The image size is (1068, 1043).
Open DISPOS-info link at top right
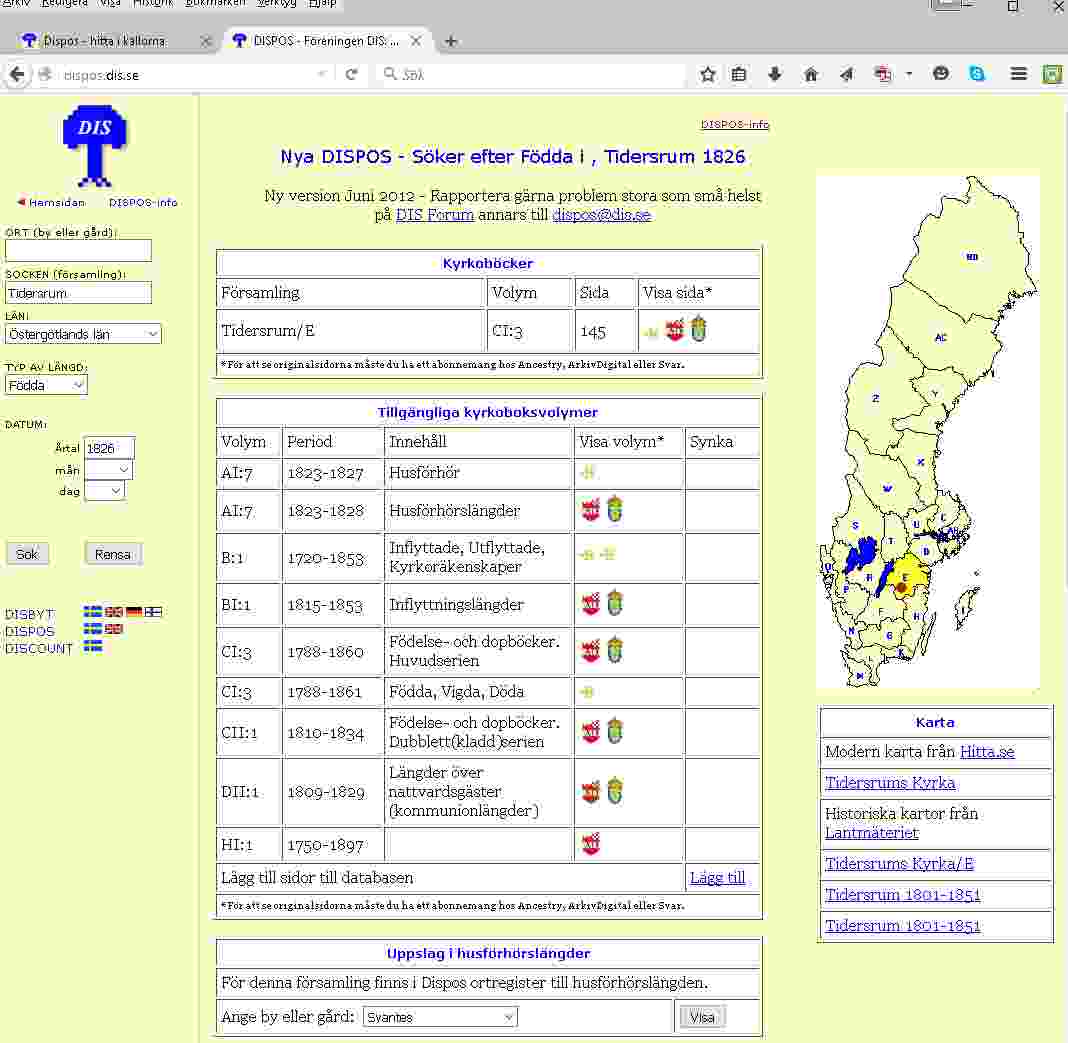point(735,124)
